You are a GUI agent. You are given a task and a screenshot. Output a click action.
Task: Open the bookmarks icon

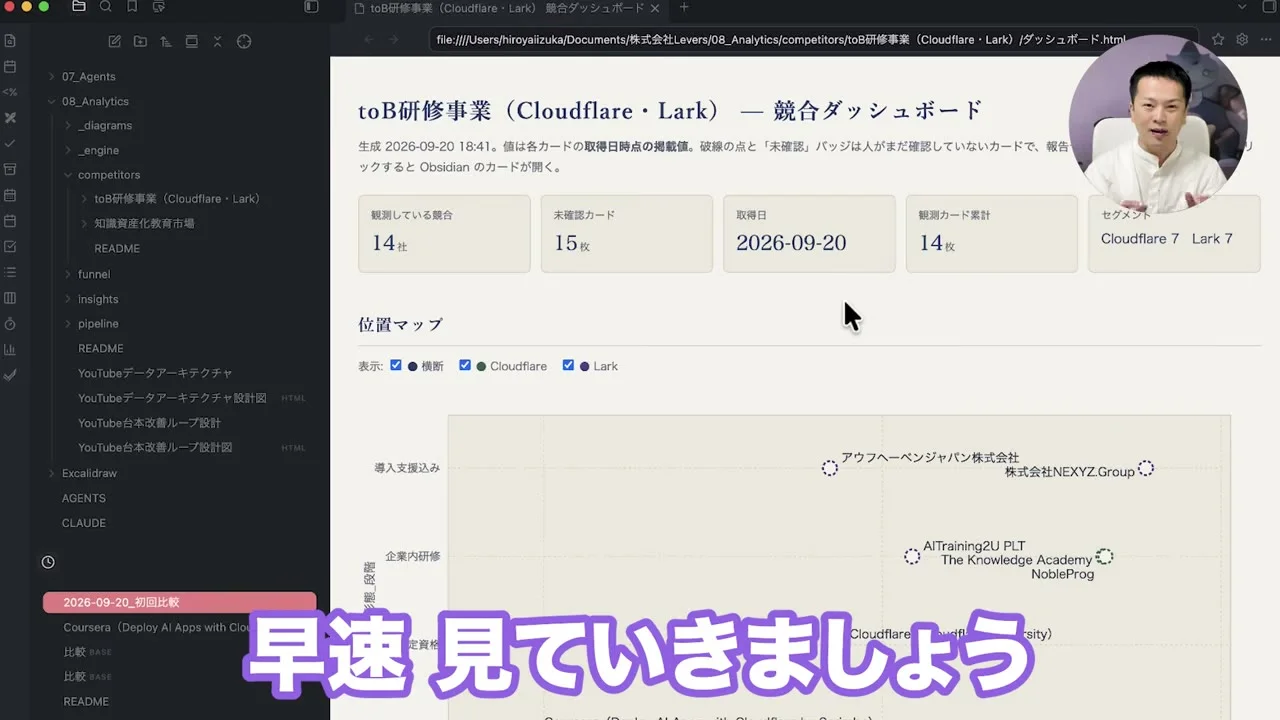132,7
